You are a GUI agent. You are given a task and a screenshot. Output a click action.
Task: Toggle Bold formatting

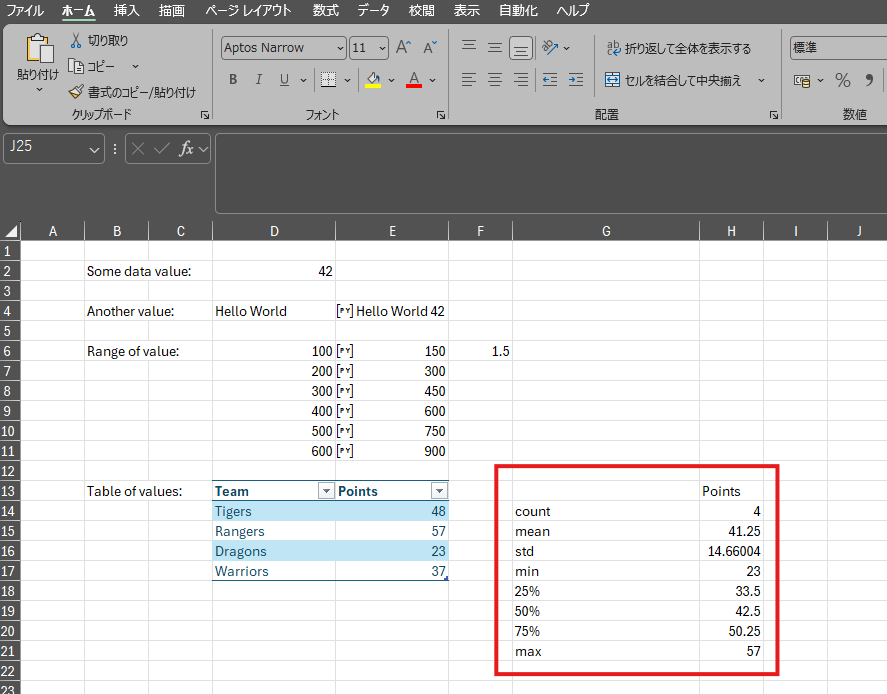(x=233, y=80)
